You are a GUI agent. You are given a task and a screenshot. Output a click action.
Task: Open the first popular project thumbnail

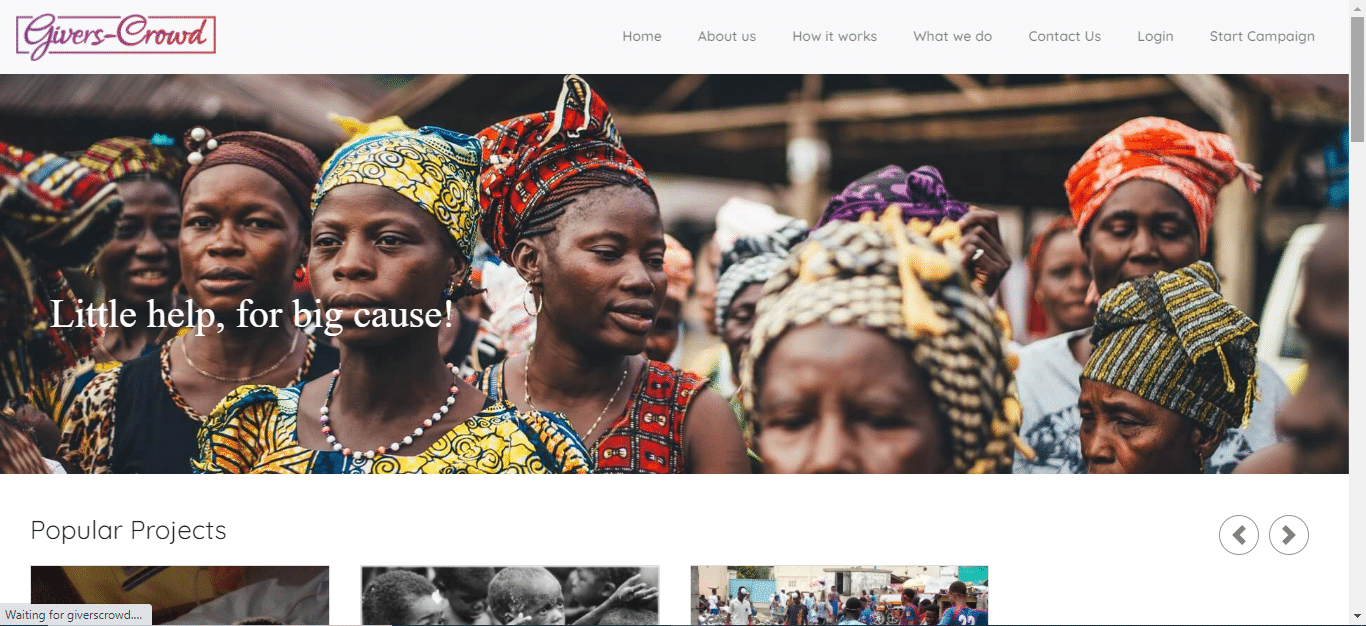180,596
